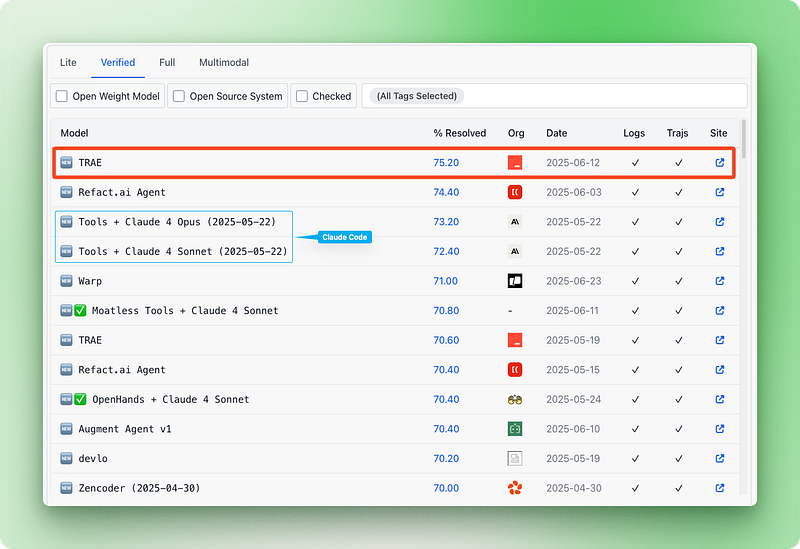Click the Augment Agent org logo

click(x=515, y=429)
